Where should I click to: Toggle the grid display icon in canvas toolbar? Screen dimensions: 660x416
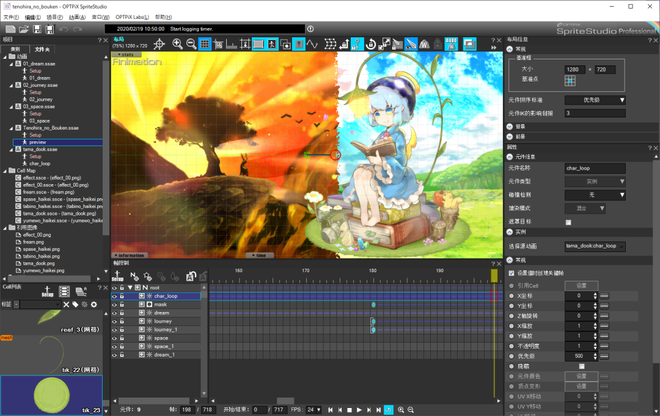pos(205,45)
